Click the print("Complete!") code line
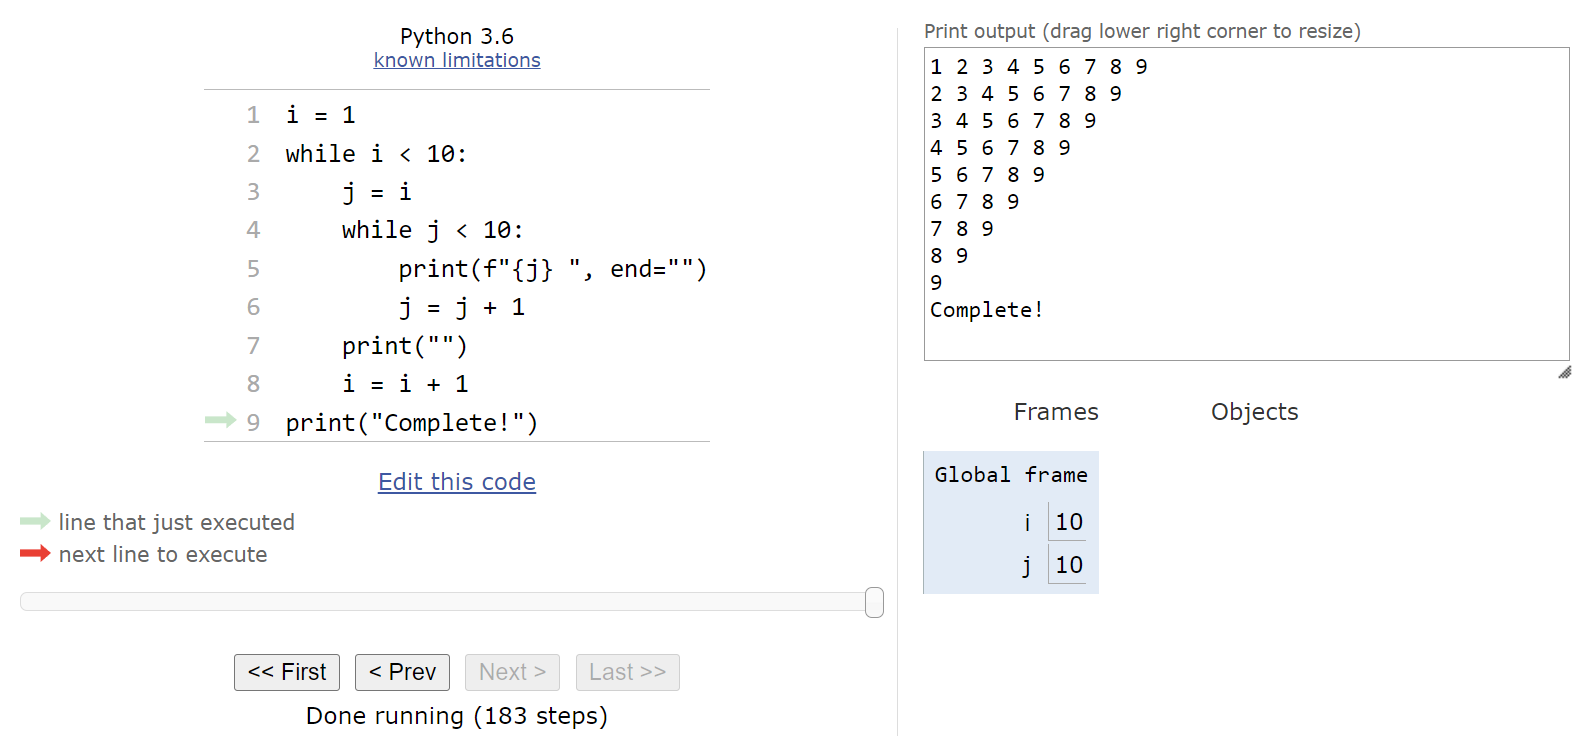Screen dimensions: 1577x736 (x=411, y=423)
